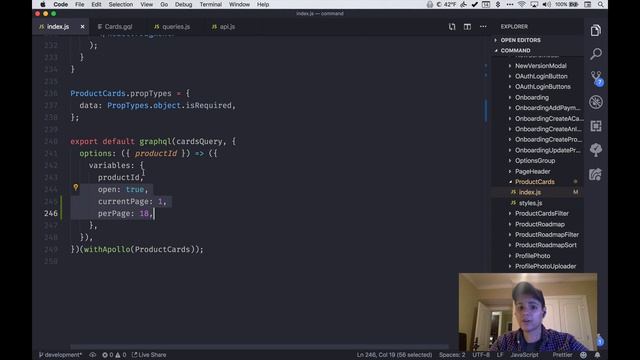Click the editor horizontal scrollbar
640x360 pixels.
point(260,347)
